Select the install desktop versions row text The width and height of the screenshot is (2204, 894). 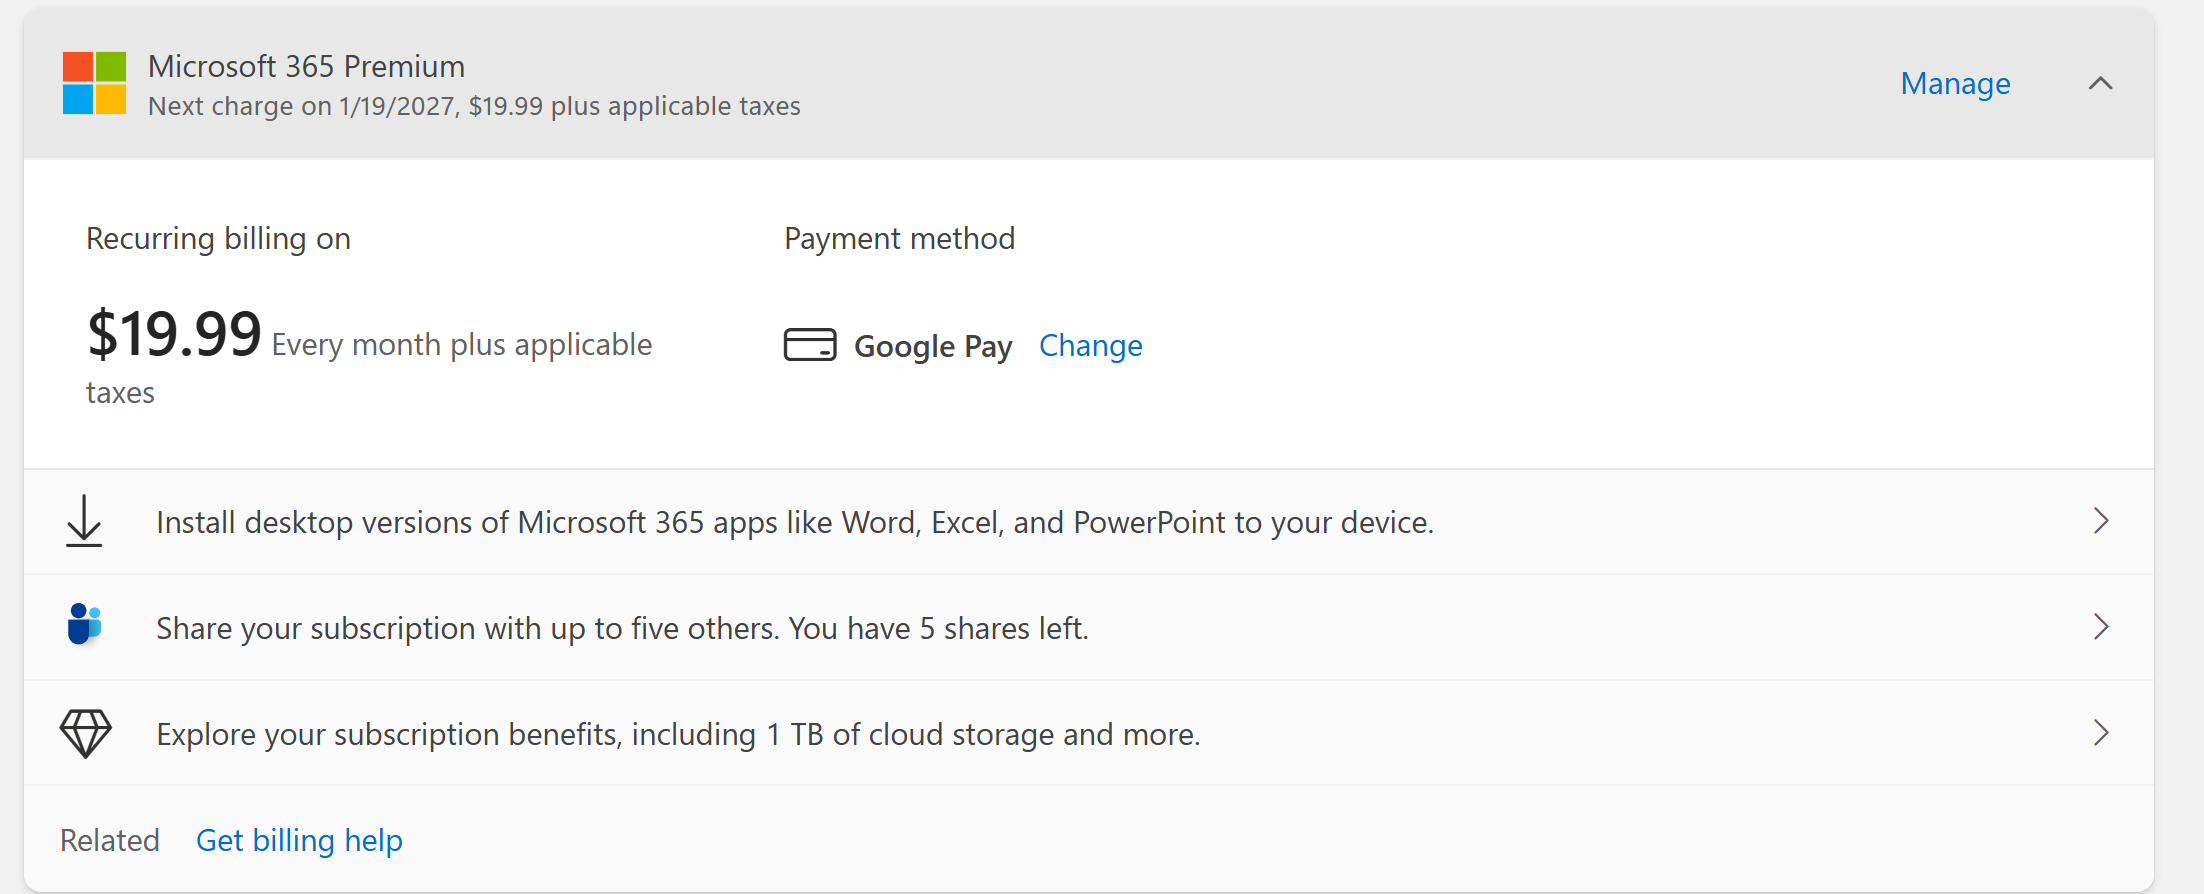(795, 522)
